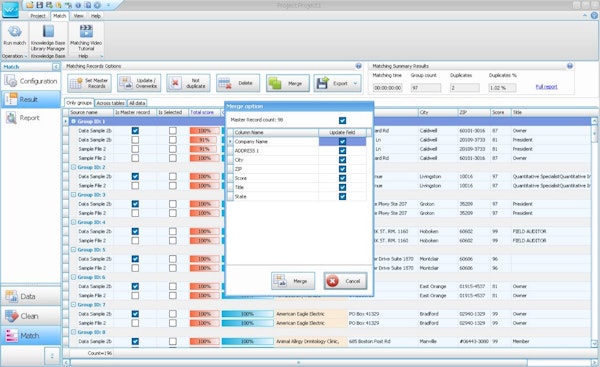Collapse Group ID: 5 rows
The width and height of the screenshot is (600, 367).
point(74,250)
